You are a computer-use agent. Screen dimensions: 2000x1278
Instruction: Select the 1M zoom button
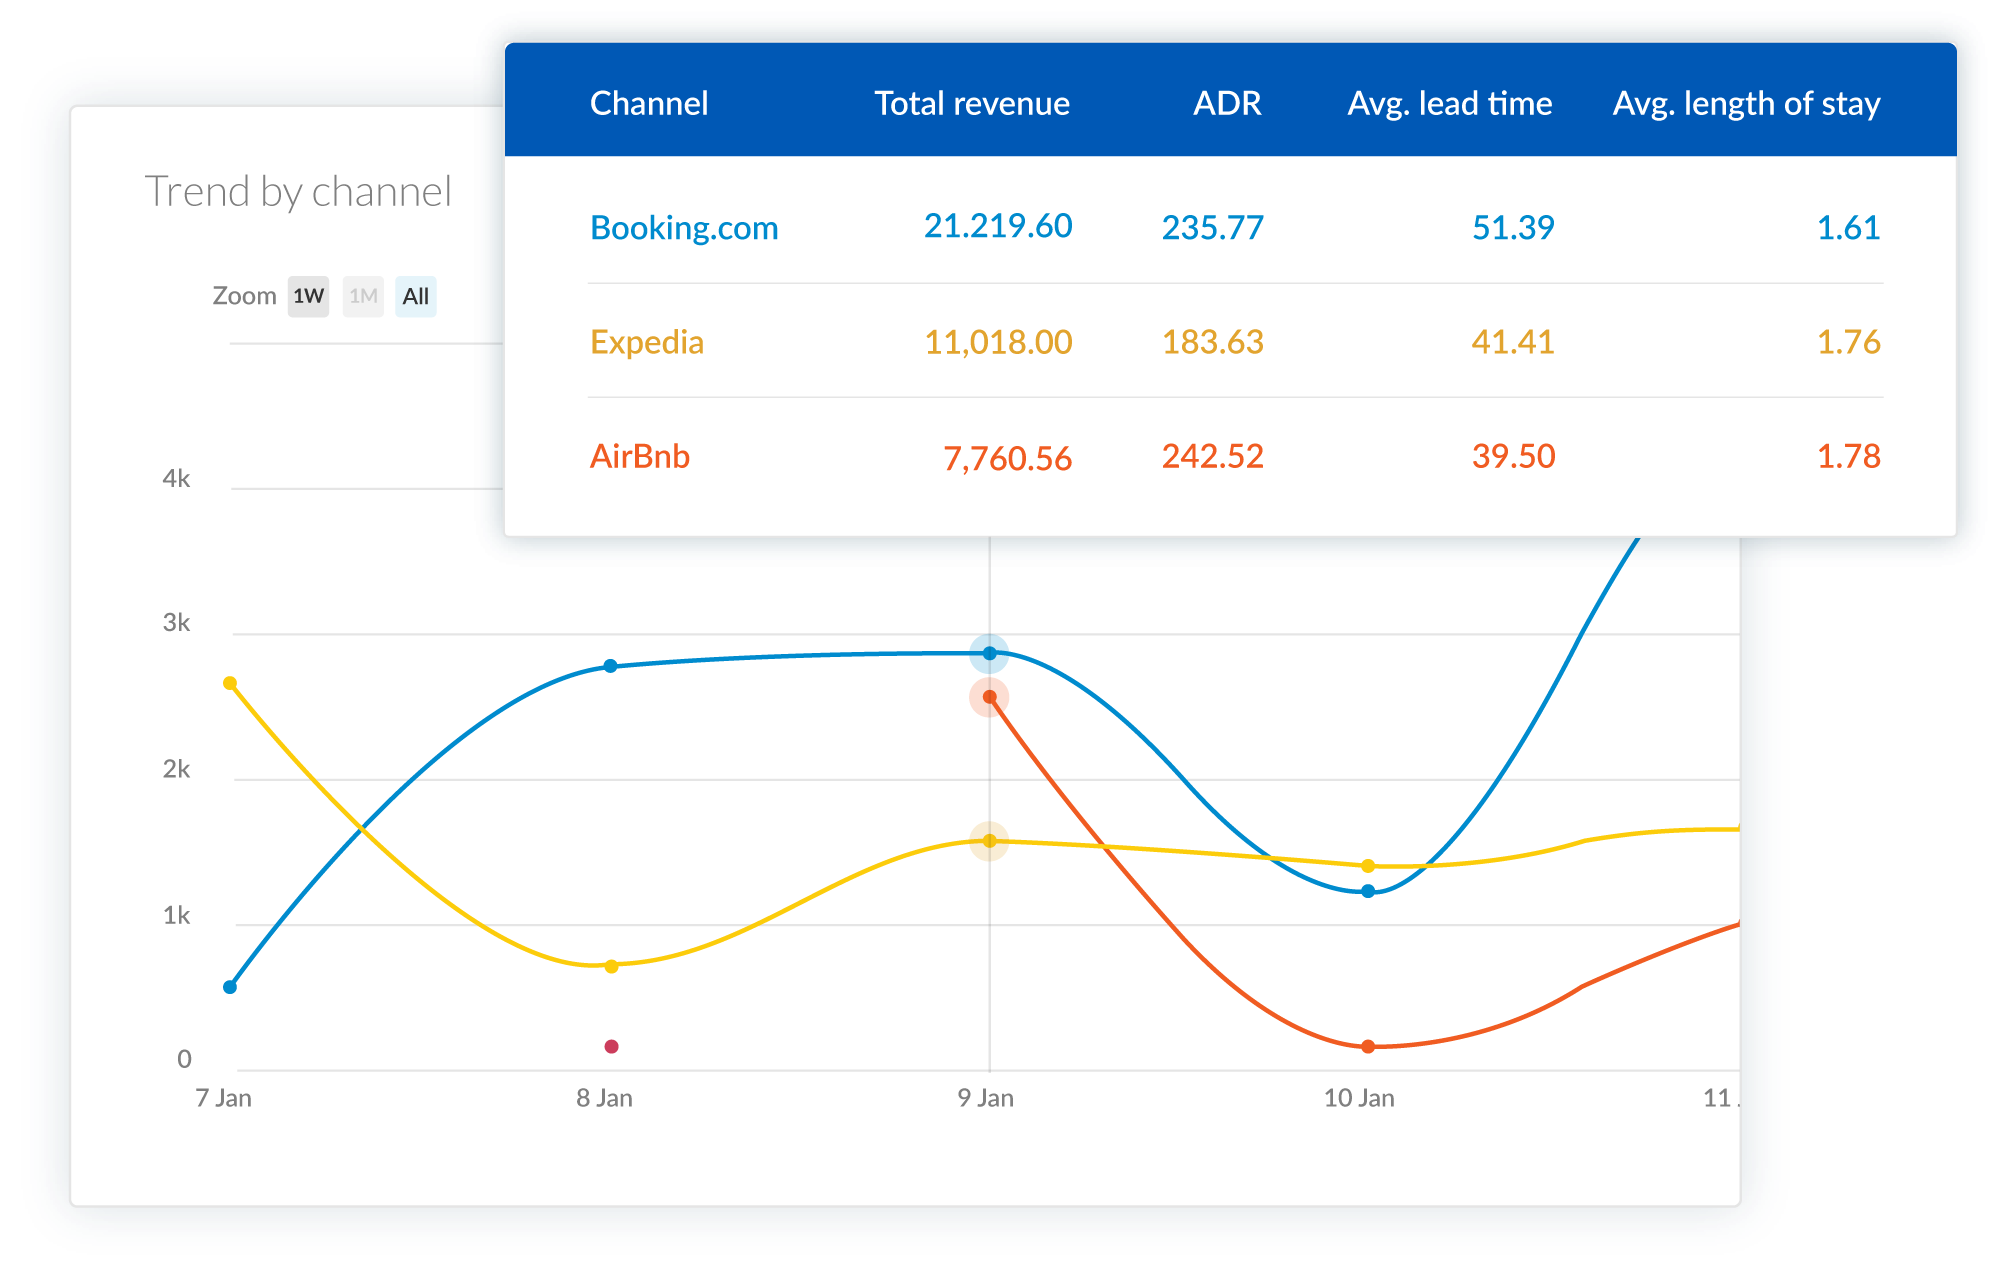point(363,296)
